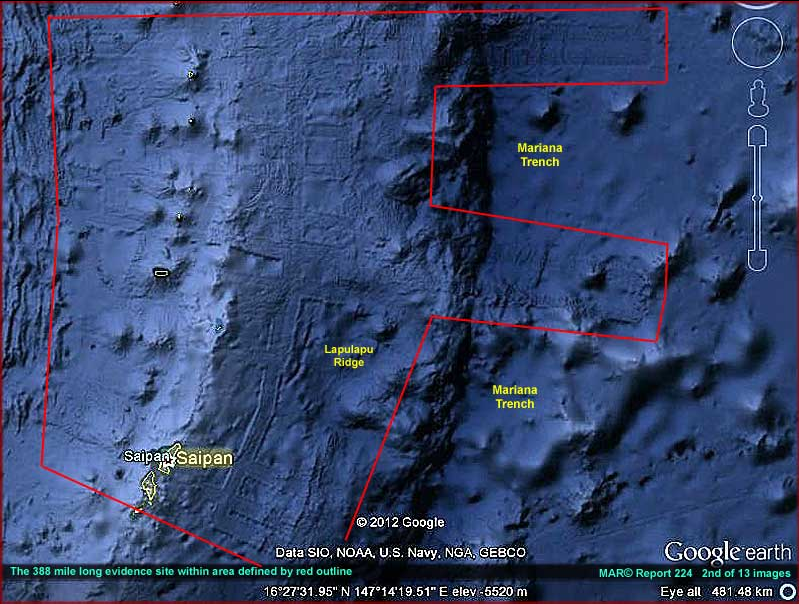Viewport: 799px width, 604px height.
Task: Click the elev -5520 m readout
Action: coord(501,591)
